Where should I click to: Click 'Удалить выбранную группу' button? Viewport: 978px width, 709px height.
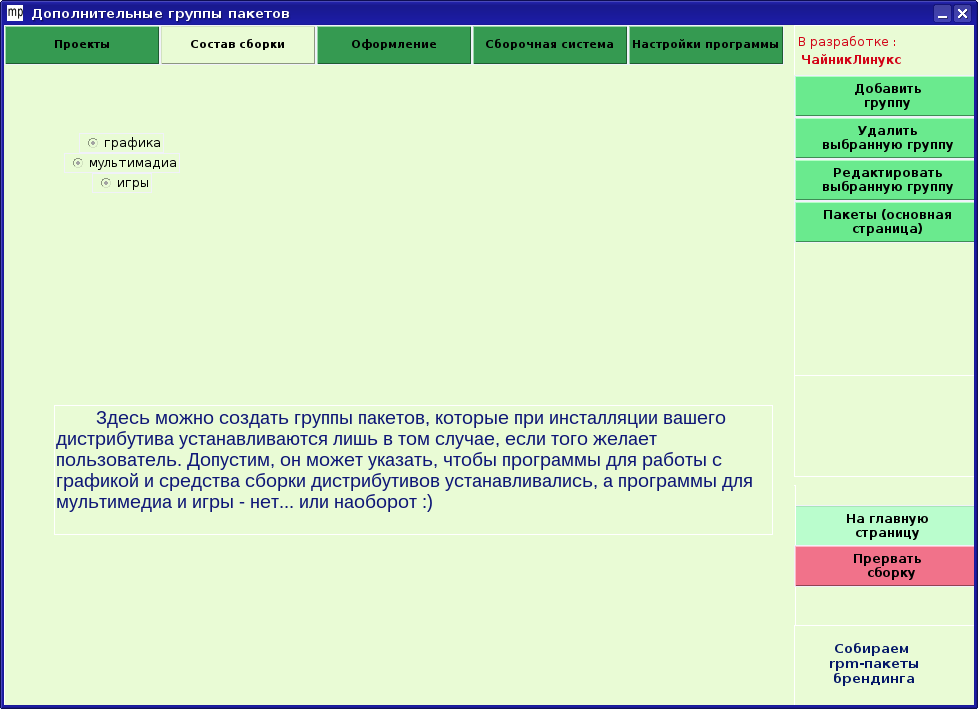885,138
